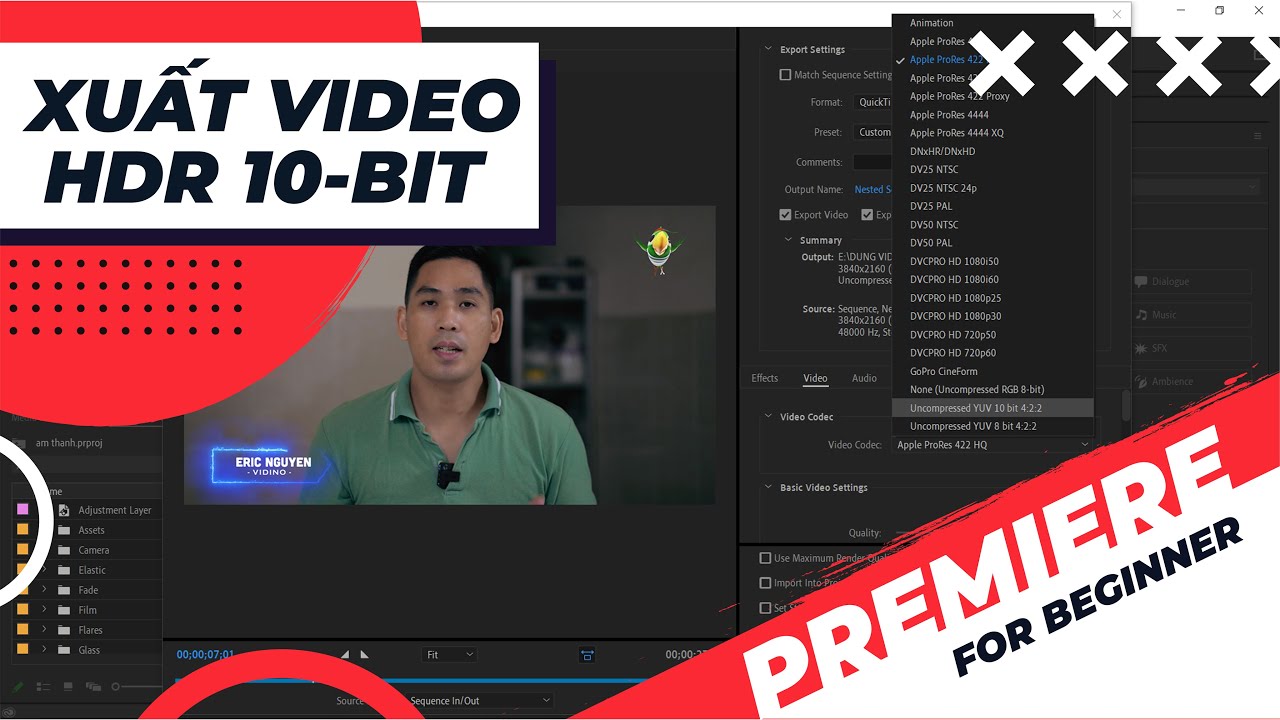
Task: Select DVCPRO HD 1080i60
Action: point(992,279)
